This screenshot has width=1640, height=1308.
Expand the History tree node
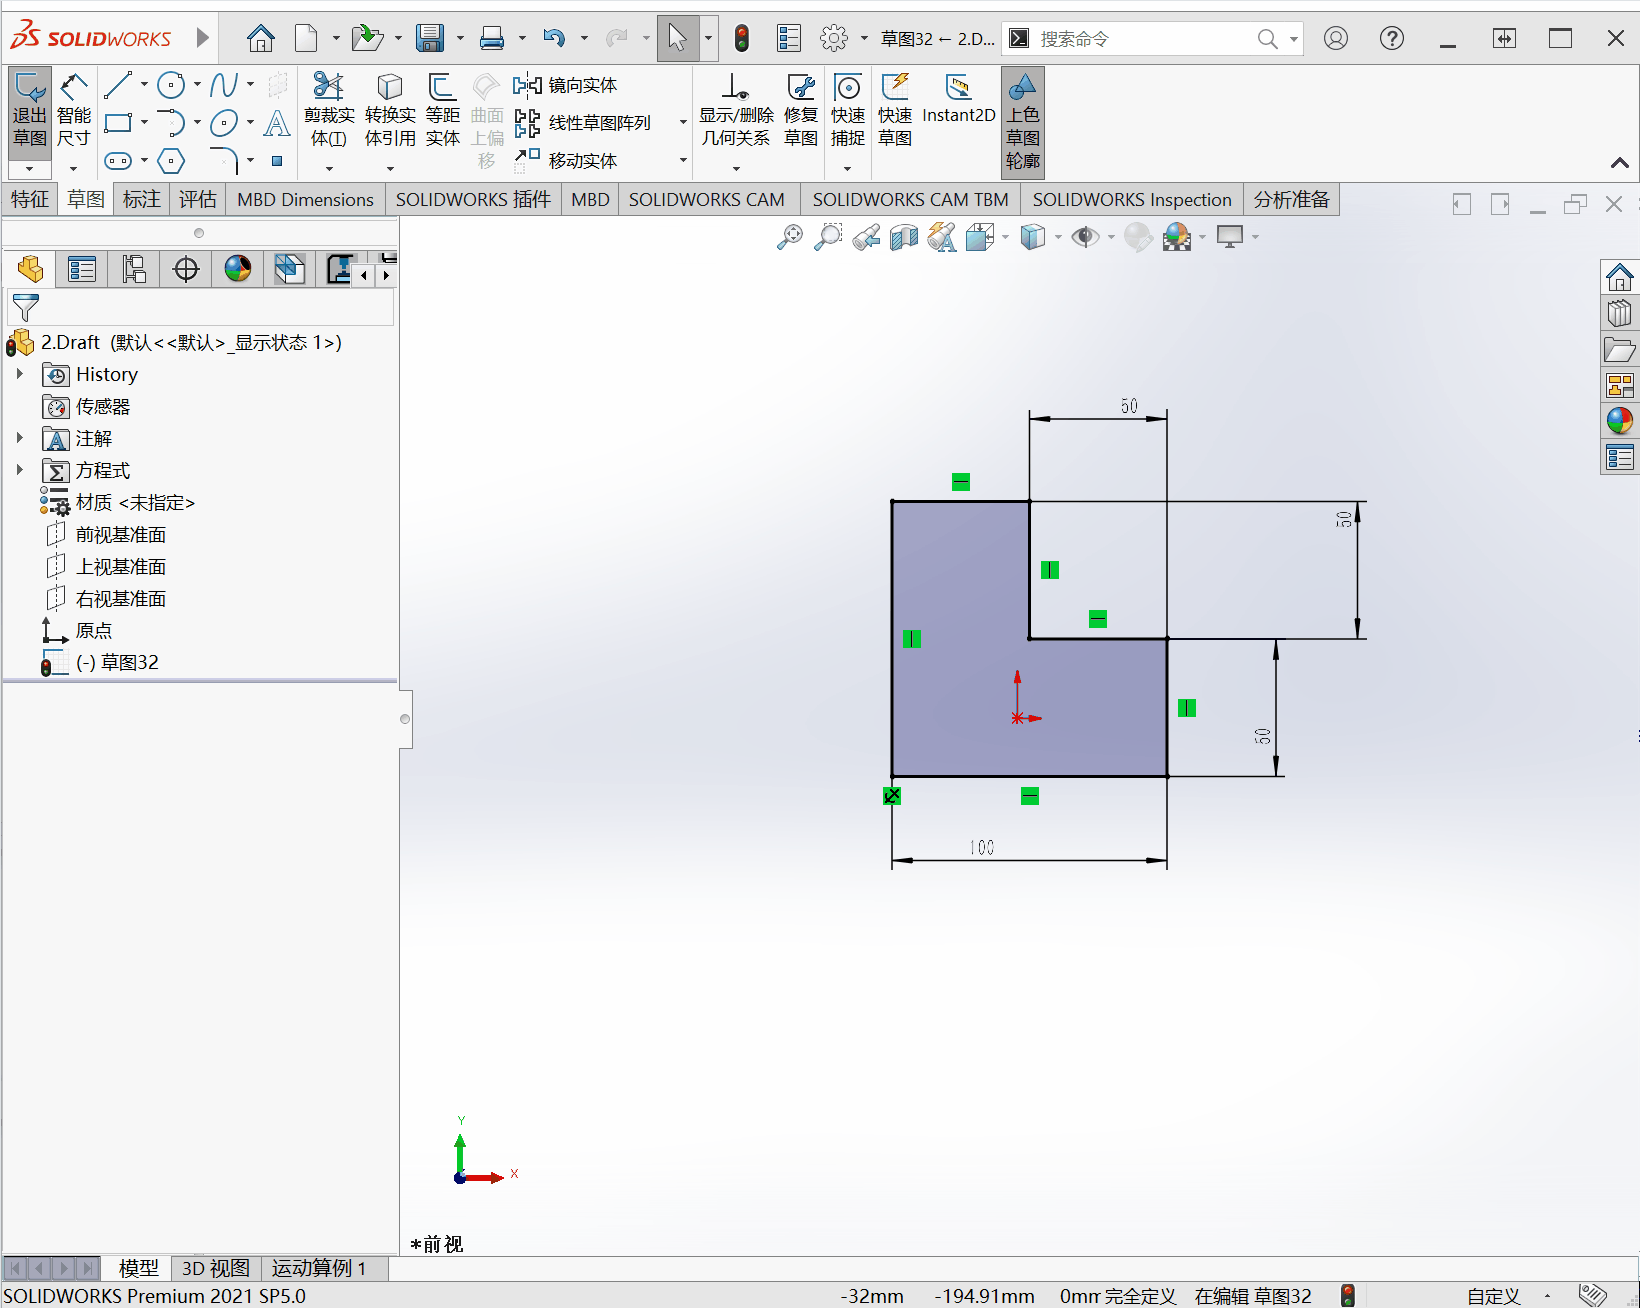19,374
